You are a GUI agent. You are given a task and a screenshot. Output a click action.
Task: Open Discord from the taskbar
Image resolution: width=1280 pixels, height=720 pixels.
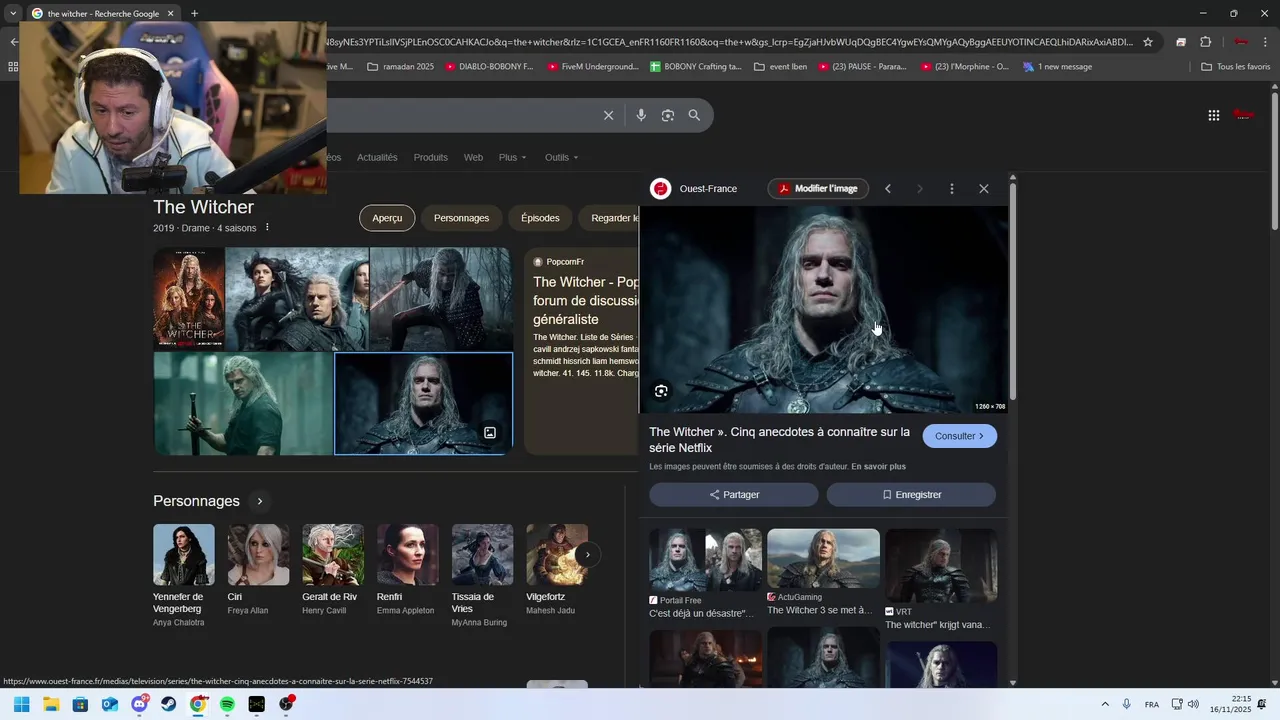click(x=140, y=704)
